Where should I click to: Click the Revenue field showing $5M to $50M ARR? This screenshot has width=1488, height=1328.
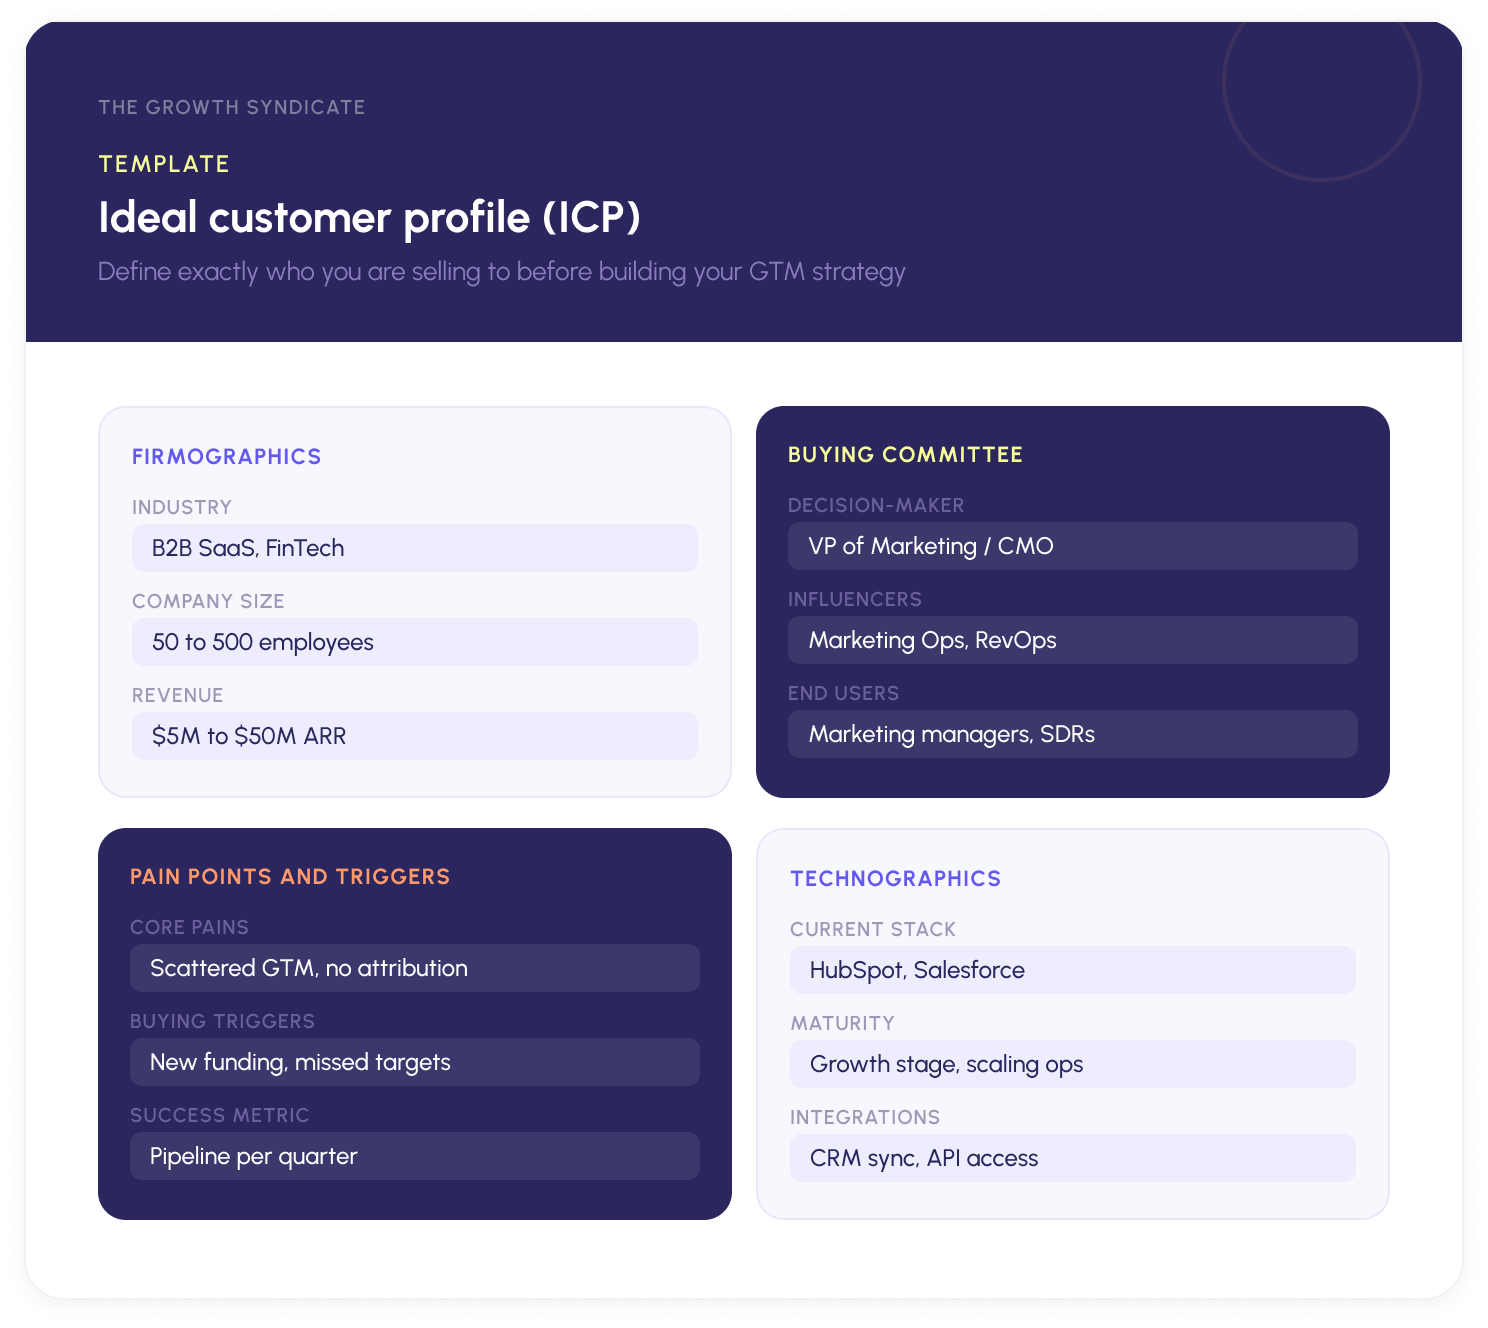[414, 736]
